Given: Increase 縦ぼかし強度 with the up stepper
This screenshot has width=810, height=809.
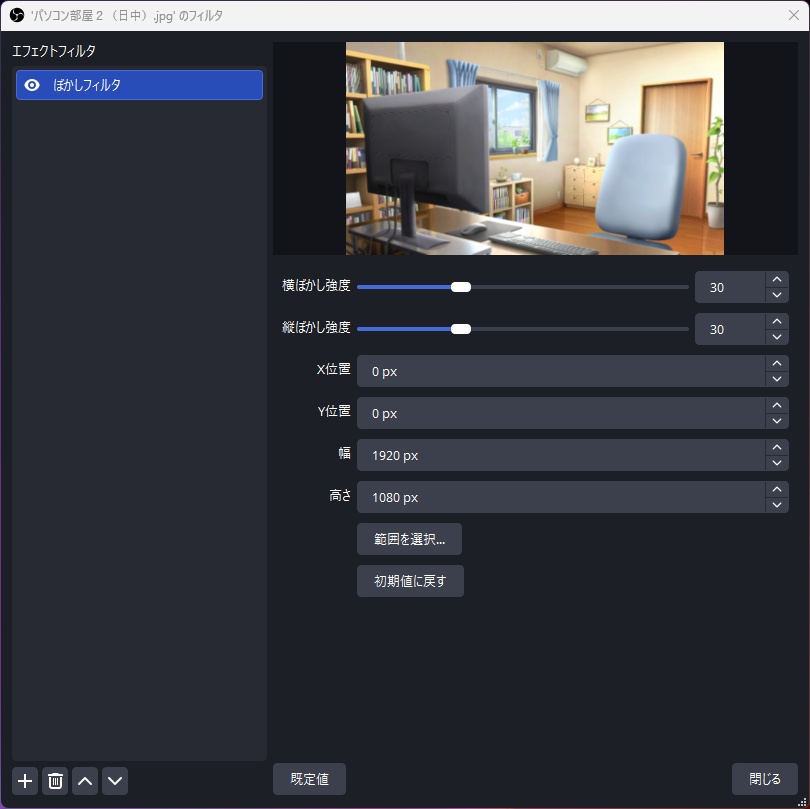Looking at the screenshot, I should coord(777,321).
